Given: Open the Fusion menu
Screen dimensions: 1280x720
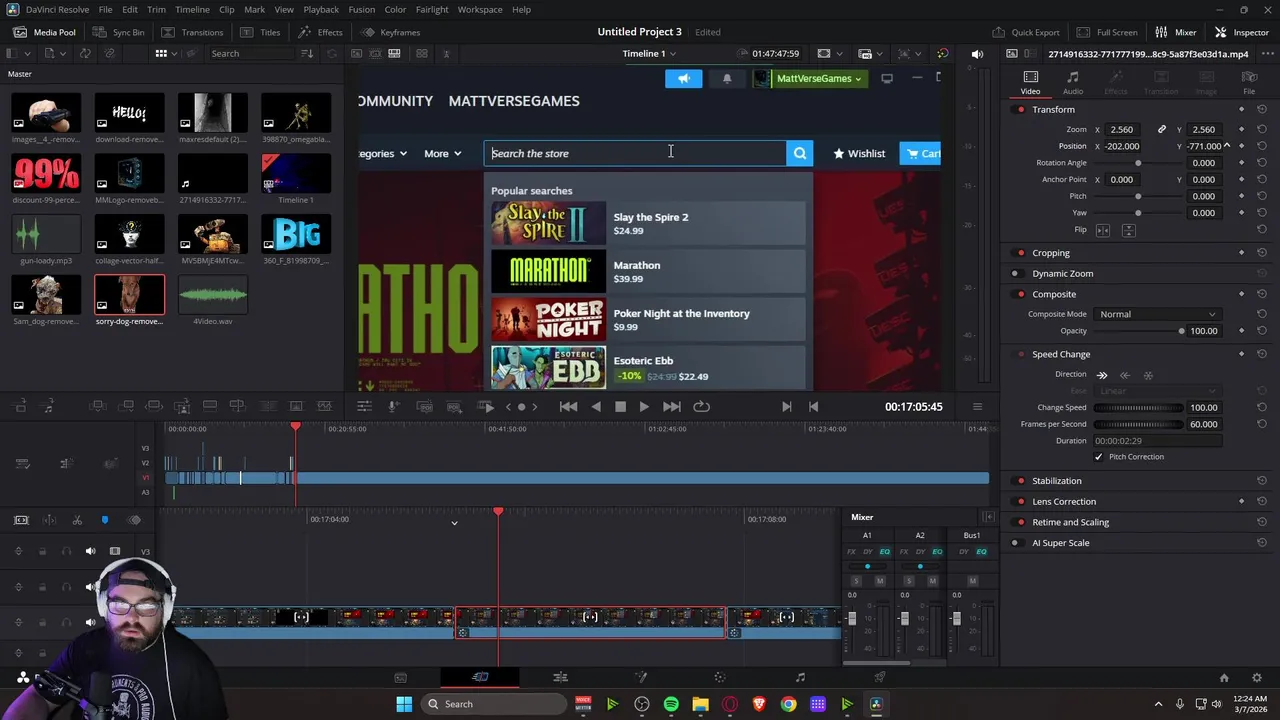Looking at the screenshot, I should pyautogui.click(x=362, y=9).
